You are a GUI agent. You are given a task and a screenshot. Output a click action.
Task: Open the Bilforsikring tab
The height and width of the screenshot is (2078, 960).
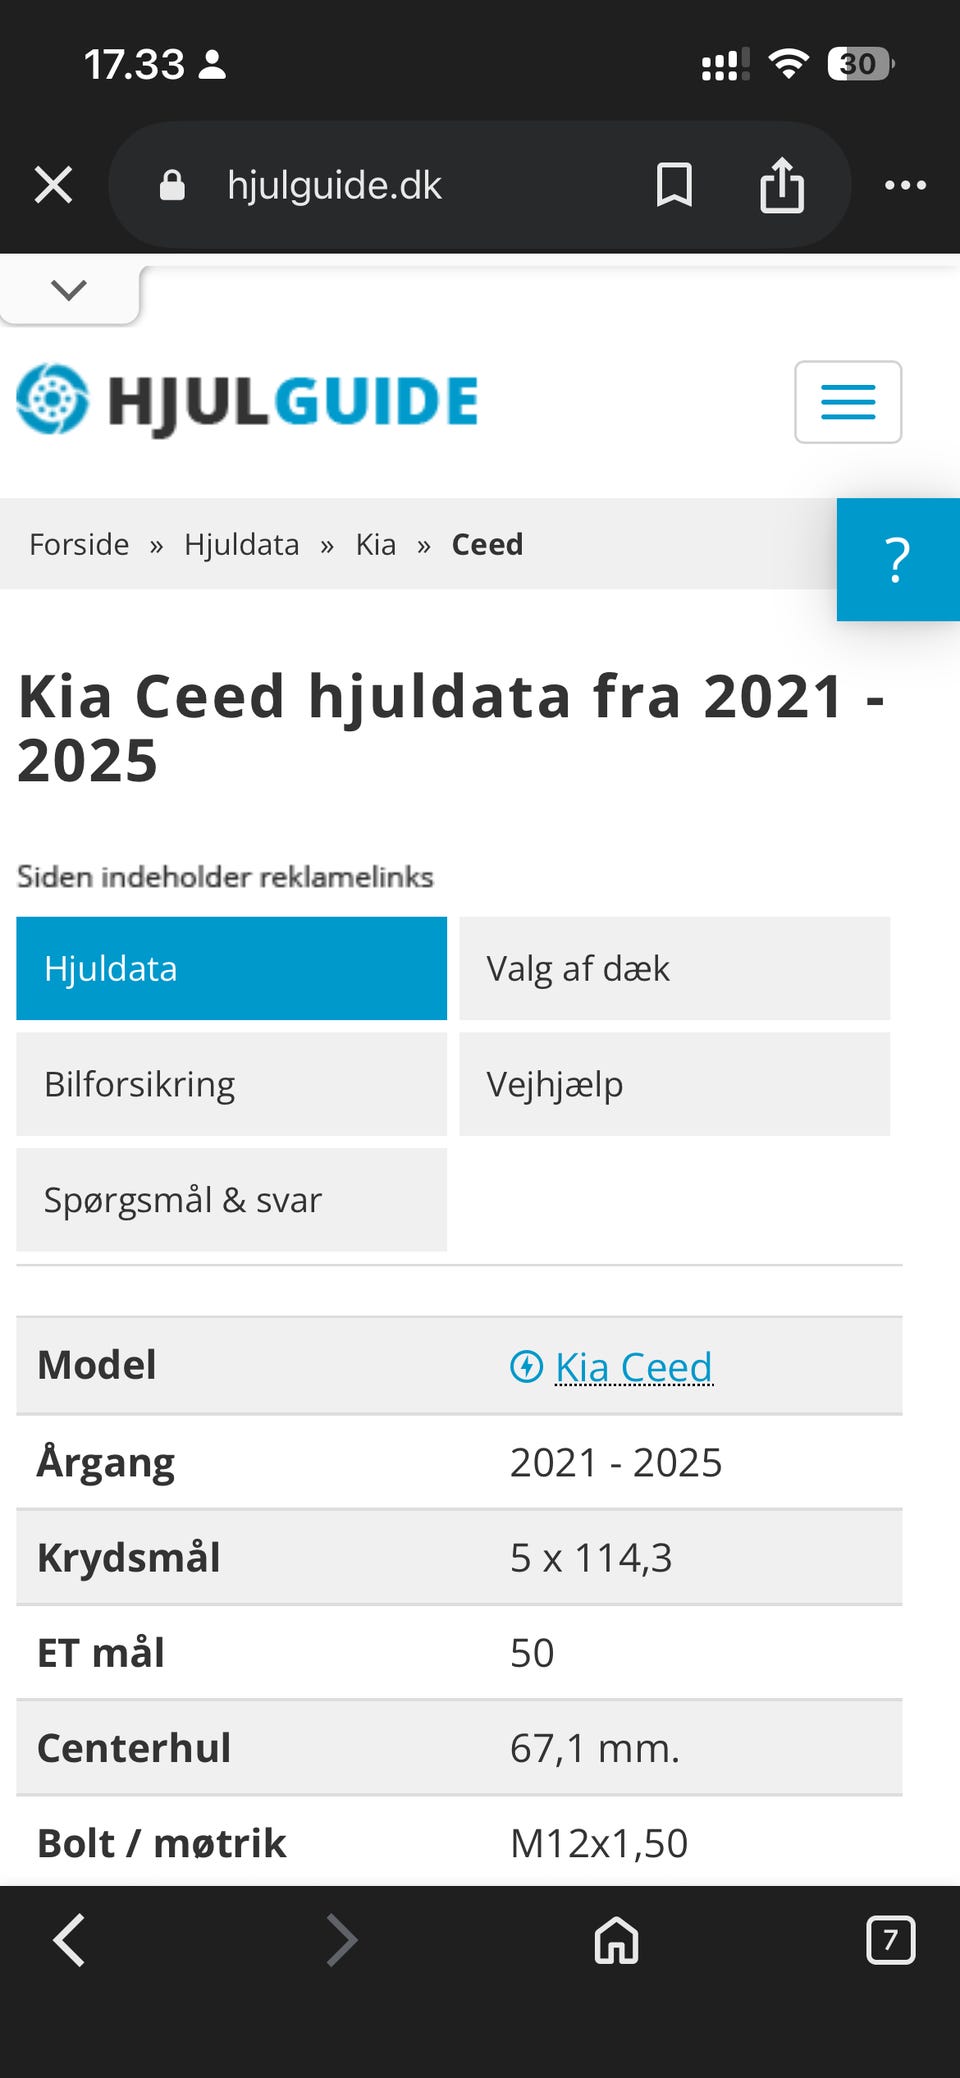pyautogui.click(x=231, y=1084)
